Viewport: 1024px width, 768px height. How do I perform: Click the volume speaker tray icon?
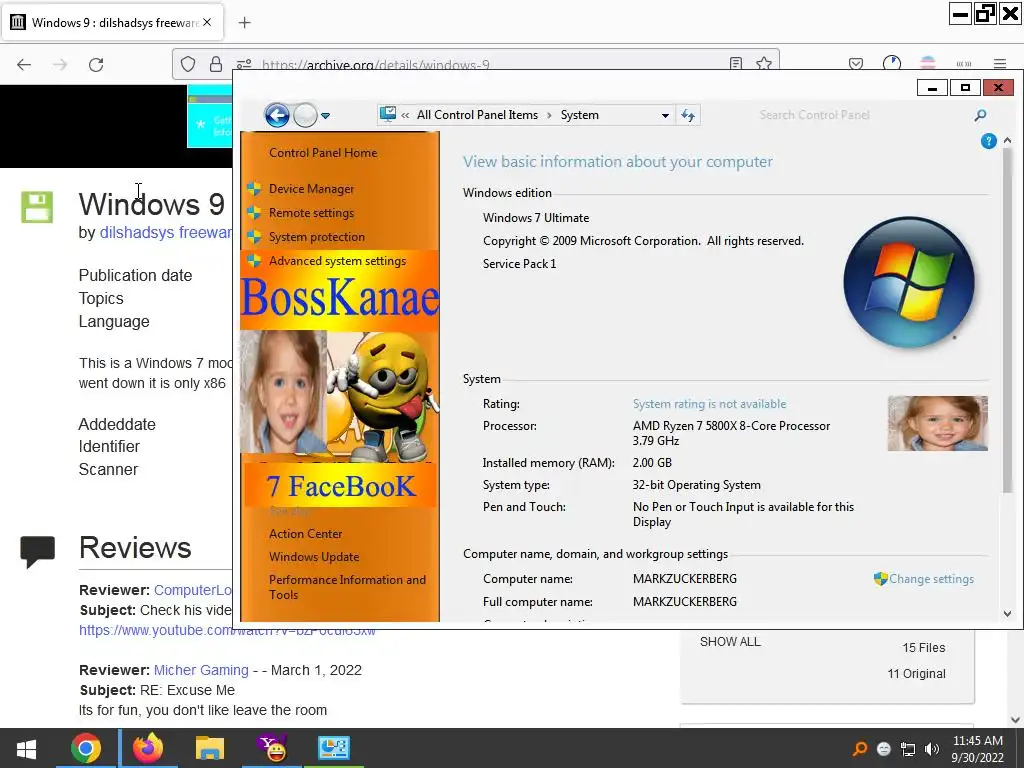pos(932,749)
